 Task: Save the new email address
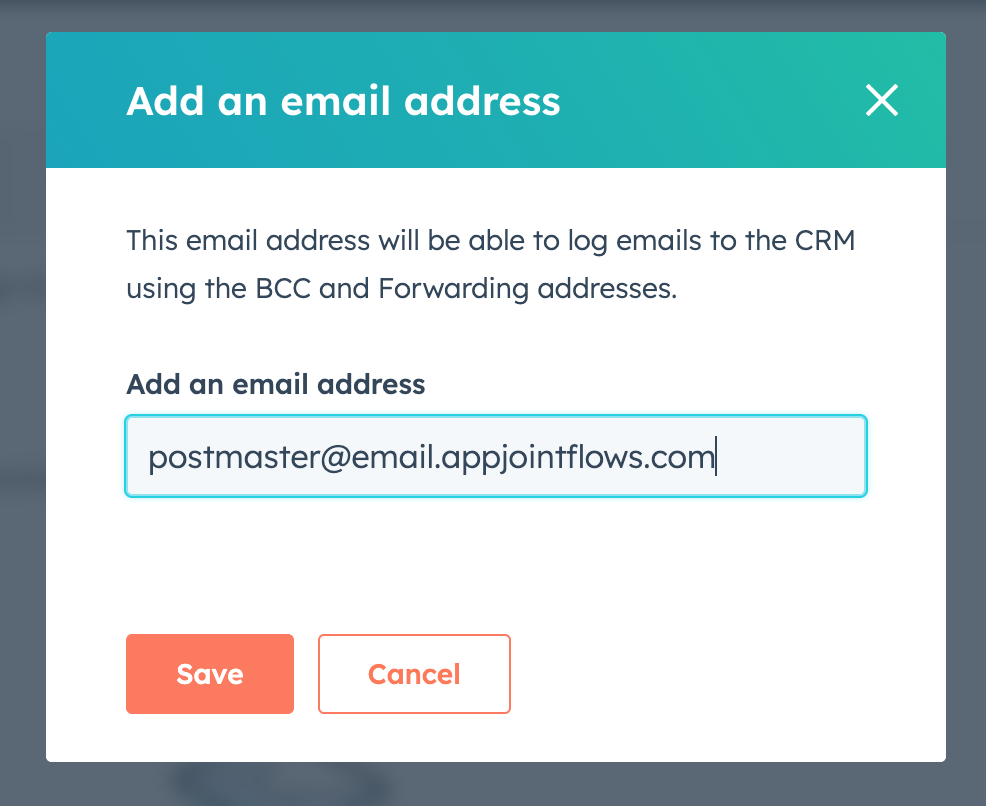210,674
